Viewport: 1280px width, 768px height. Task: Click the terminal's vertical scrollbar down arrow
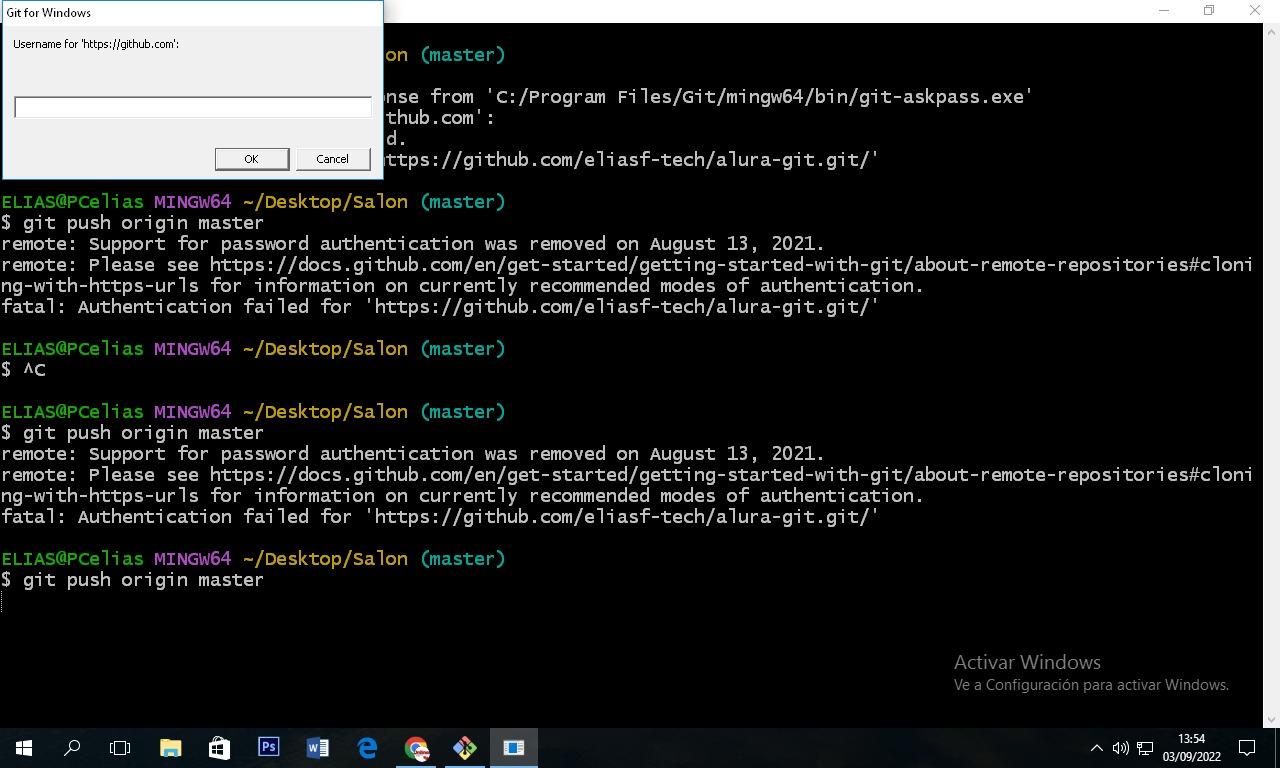1271,719
